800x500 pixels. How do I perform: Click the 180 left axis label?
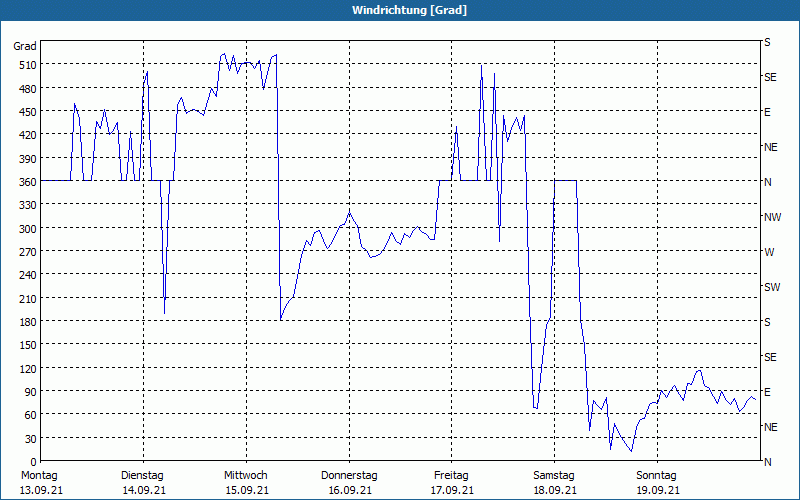[x=28, y=322]
